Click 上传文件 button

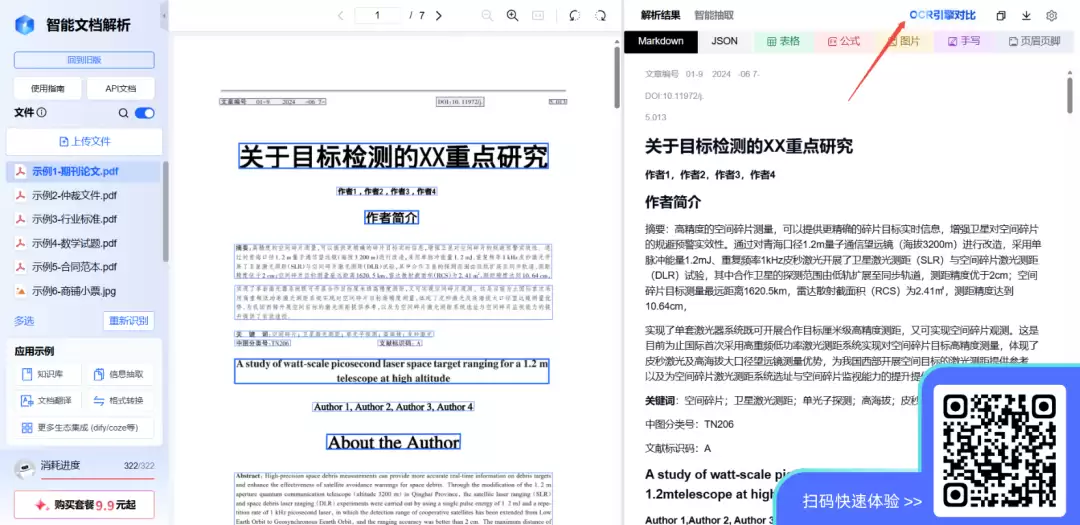coord(84,141)
